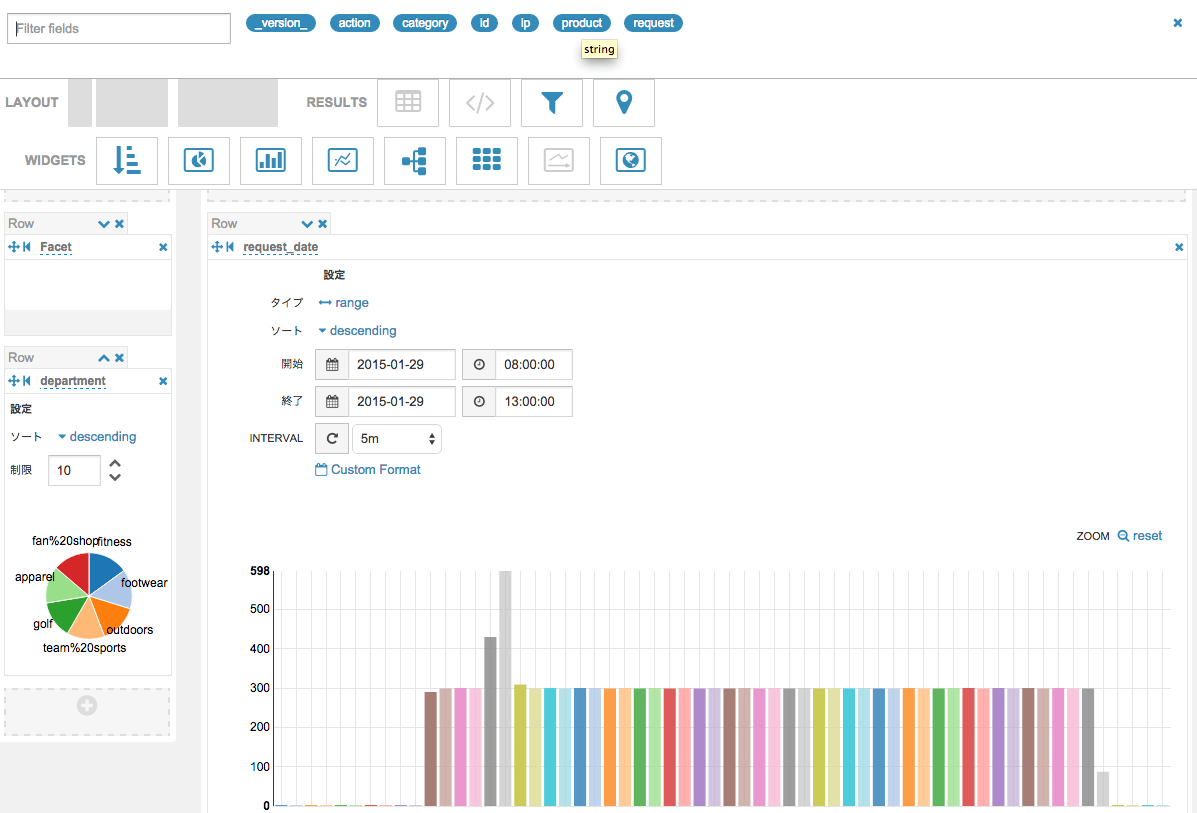
Task: Click the resize icon beside request_date
Action: pyautogui.click(x=230, y=247)
